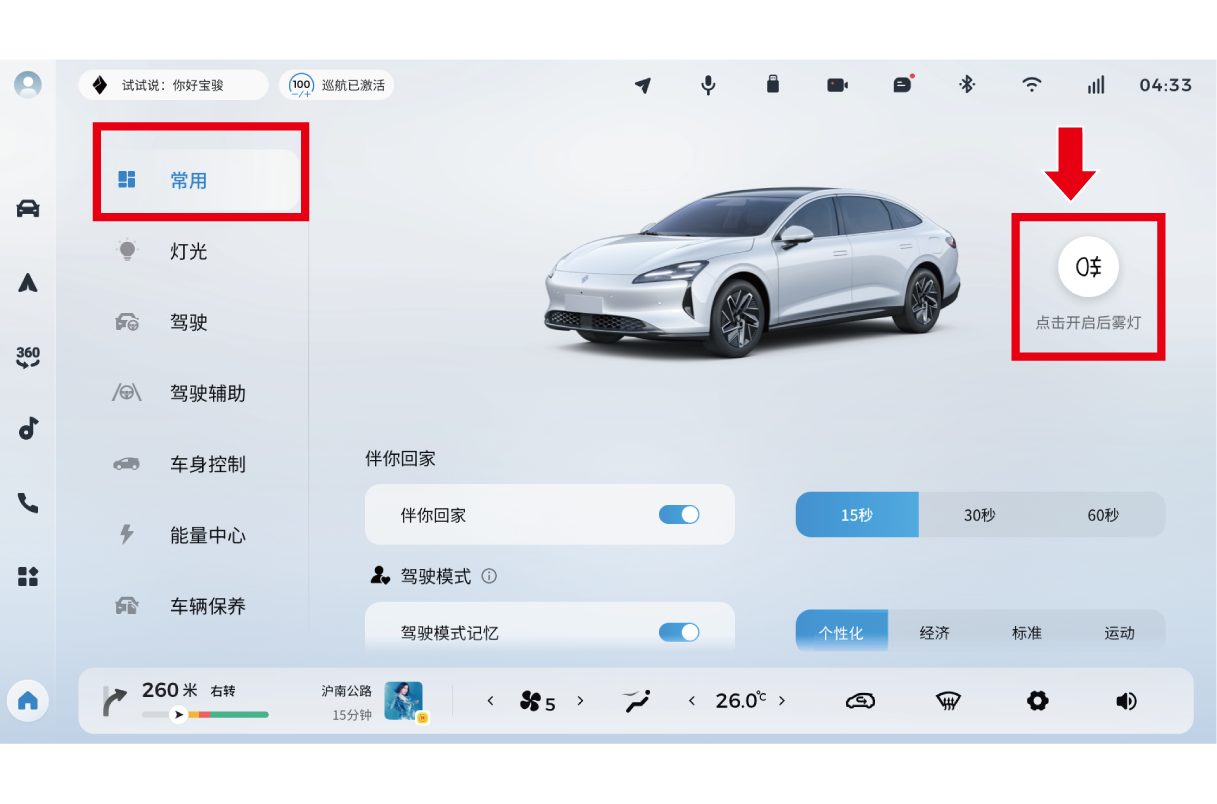Tap the Wi-Fi status icon
This screenshot has height=804, width=1217.
[1032, 84]
